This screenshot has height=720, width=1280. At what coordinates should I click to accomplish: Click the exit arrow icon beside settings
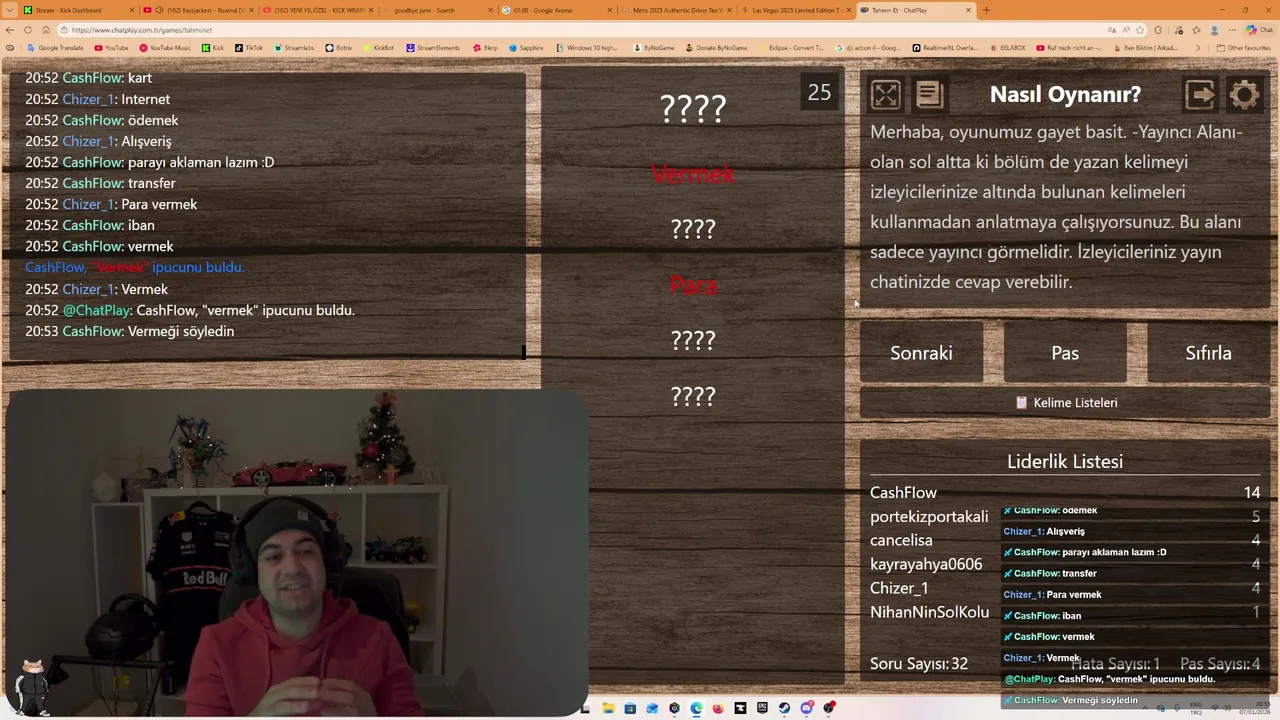click(1200, 94)
